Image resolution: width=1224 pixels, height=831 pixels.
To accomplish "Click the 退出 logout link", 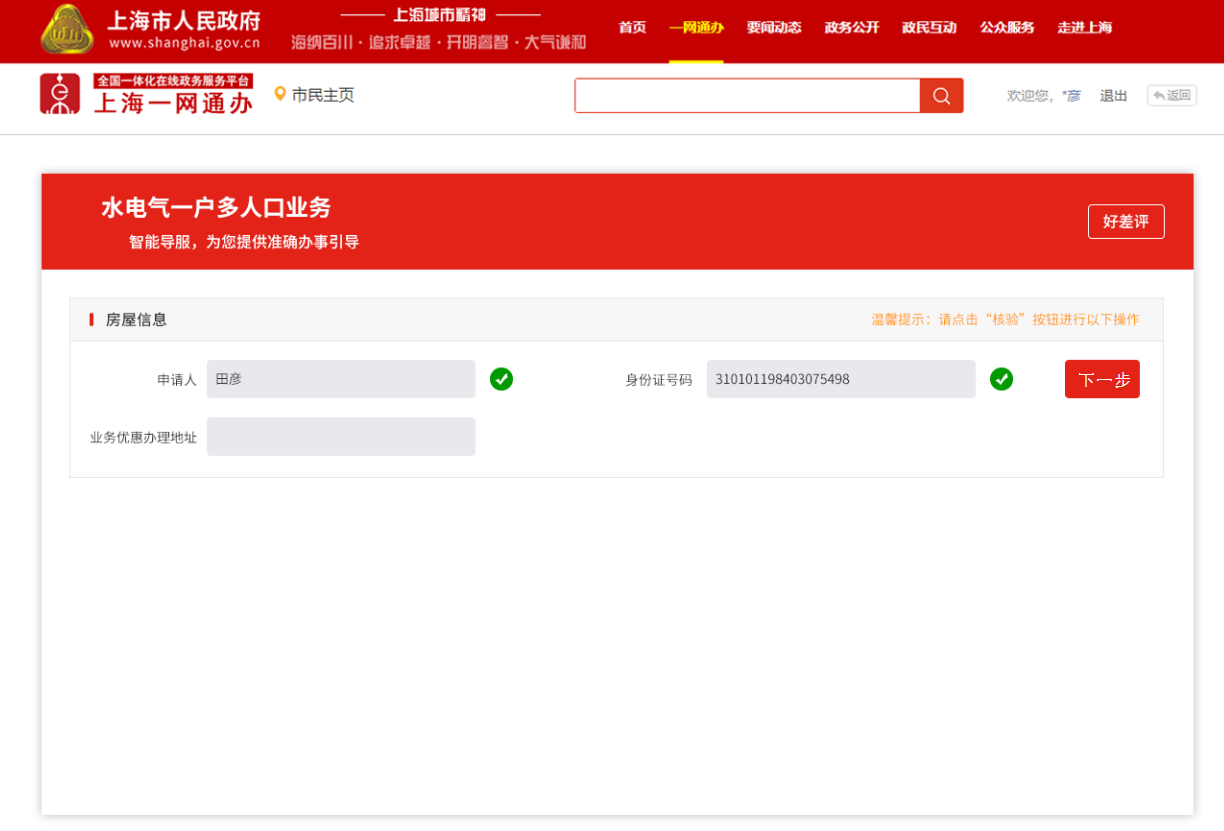I will (1113, 96).
